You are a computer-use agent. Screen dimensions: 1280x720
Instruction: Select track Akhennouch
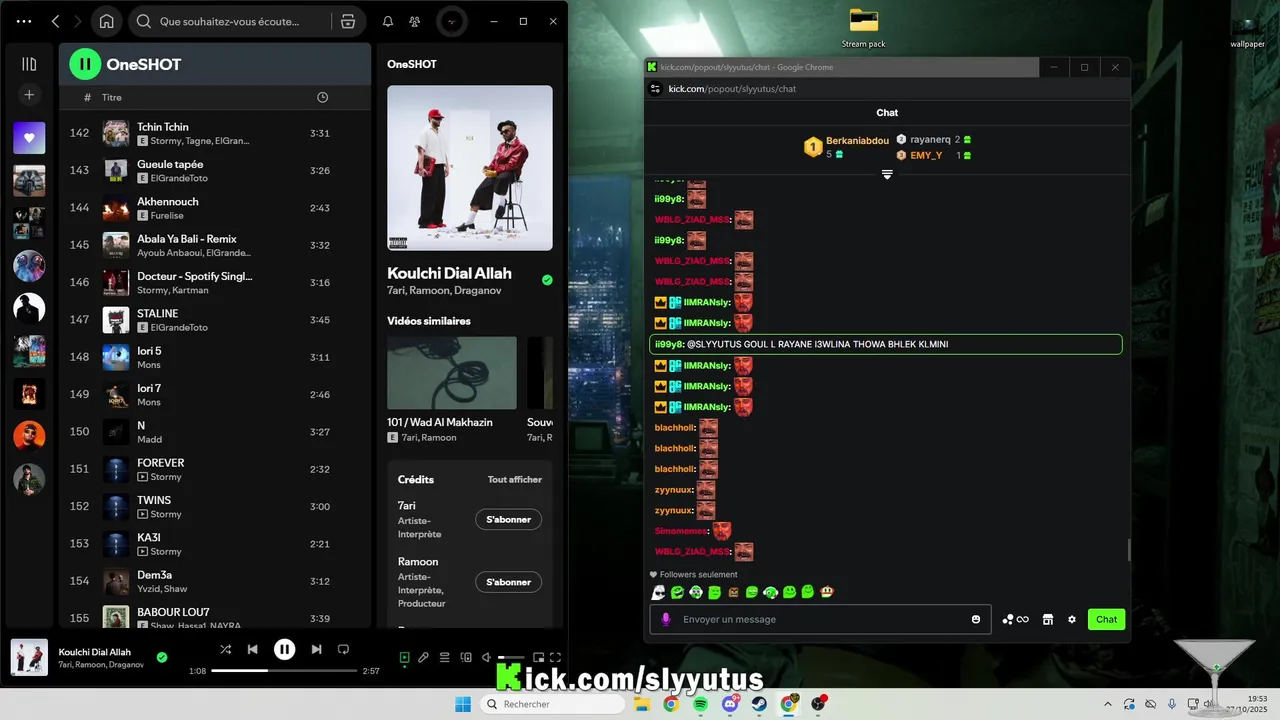coord(215,207)
